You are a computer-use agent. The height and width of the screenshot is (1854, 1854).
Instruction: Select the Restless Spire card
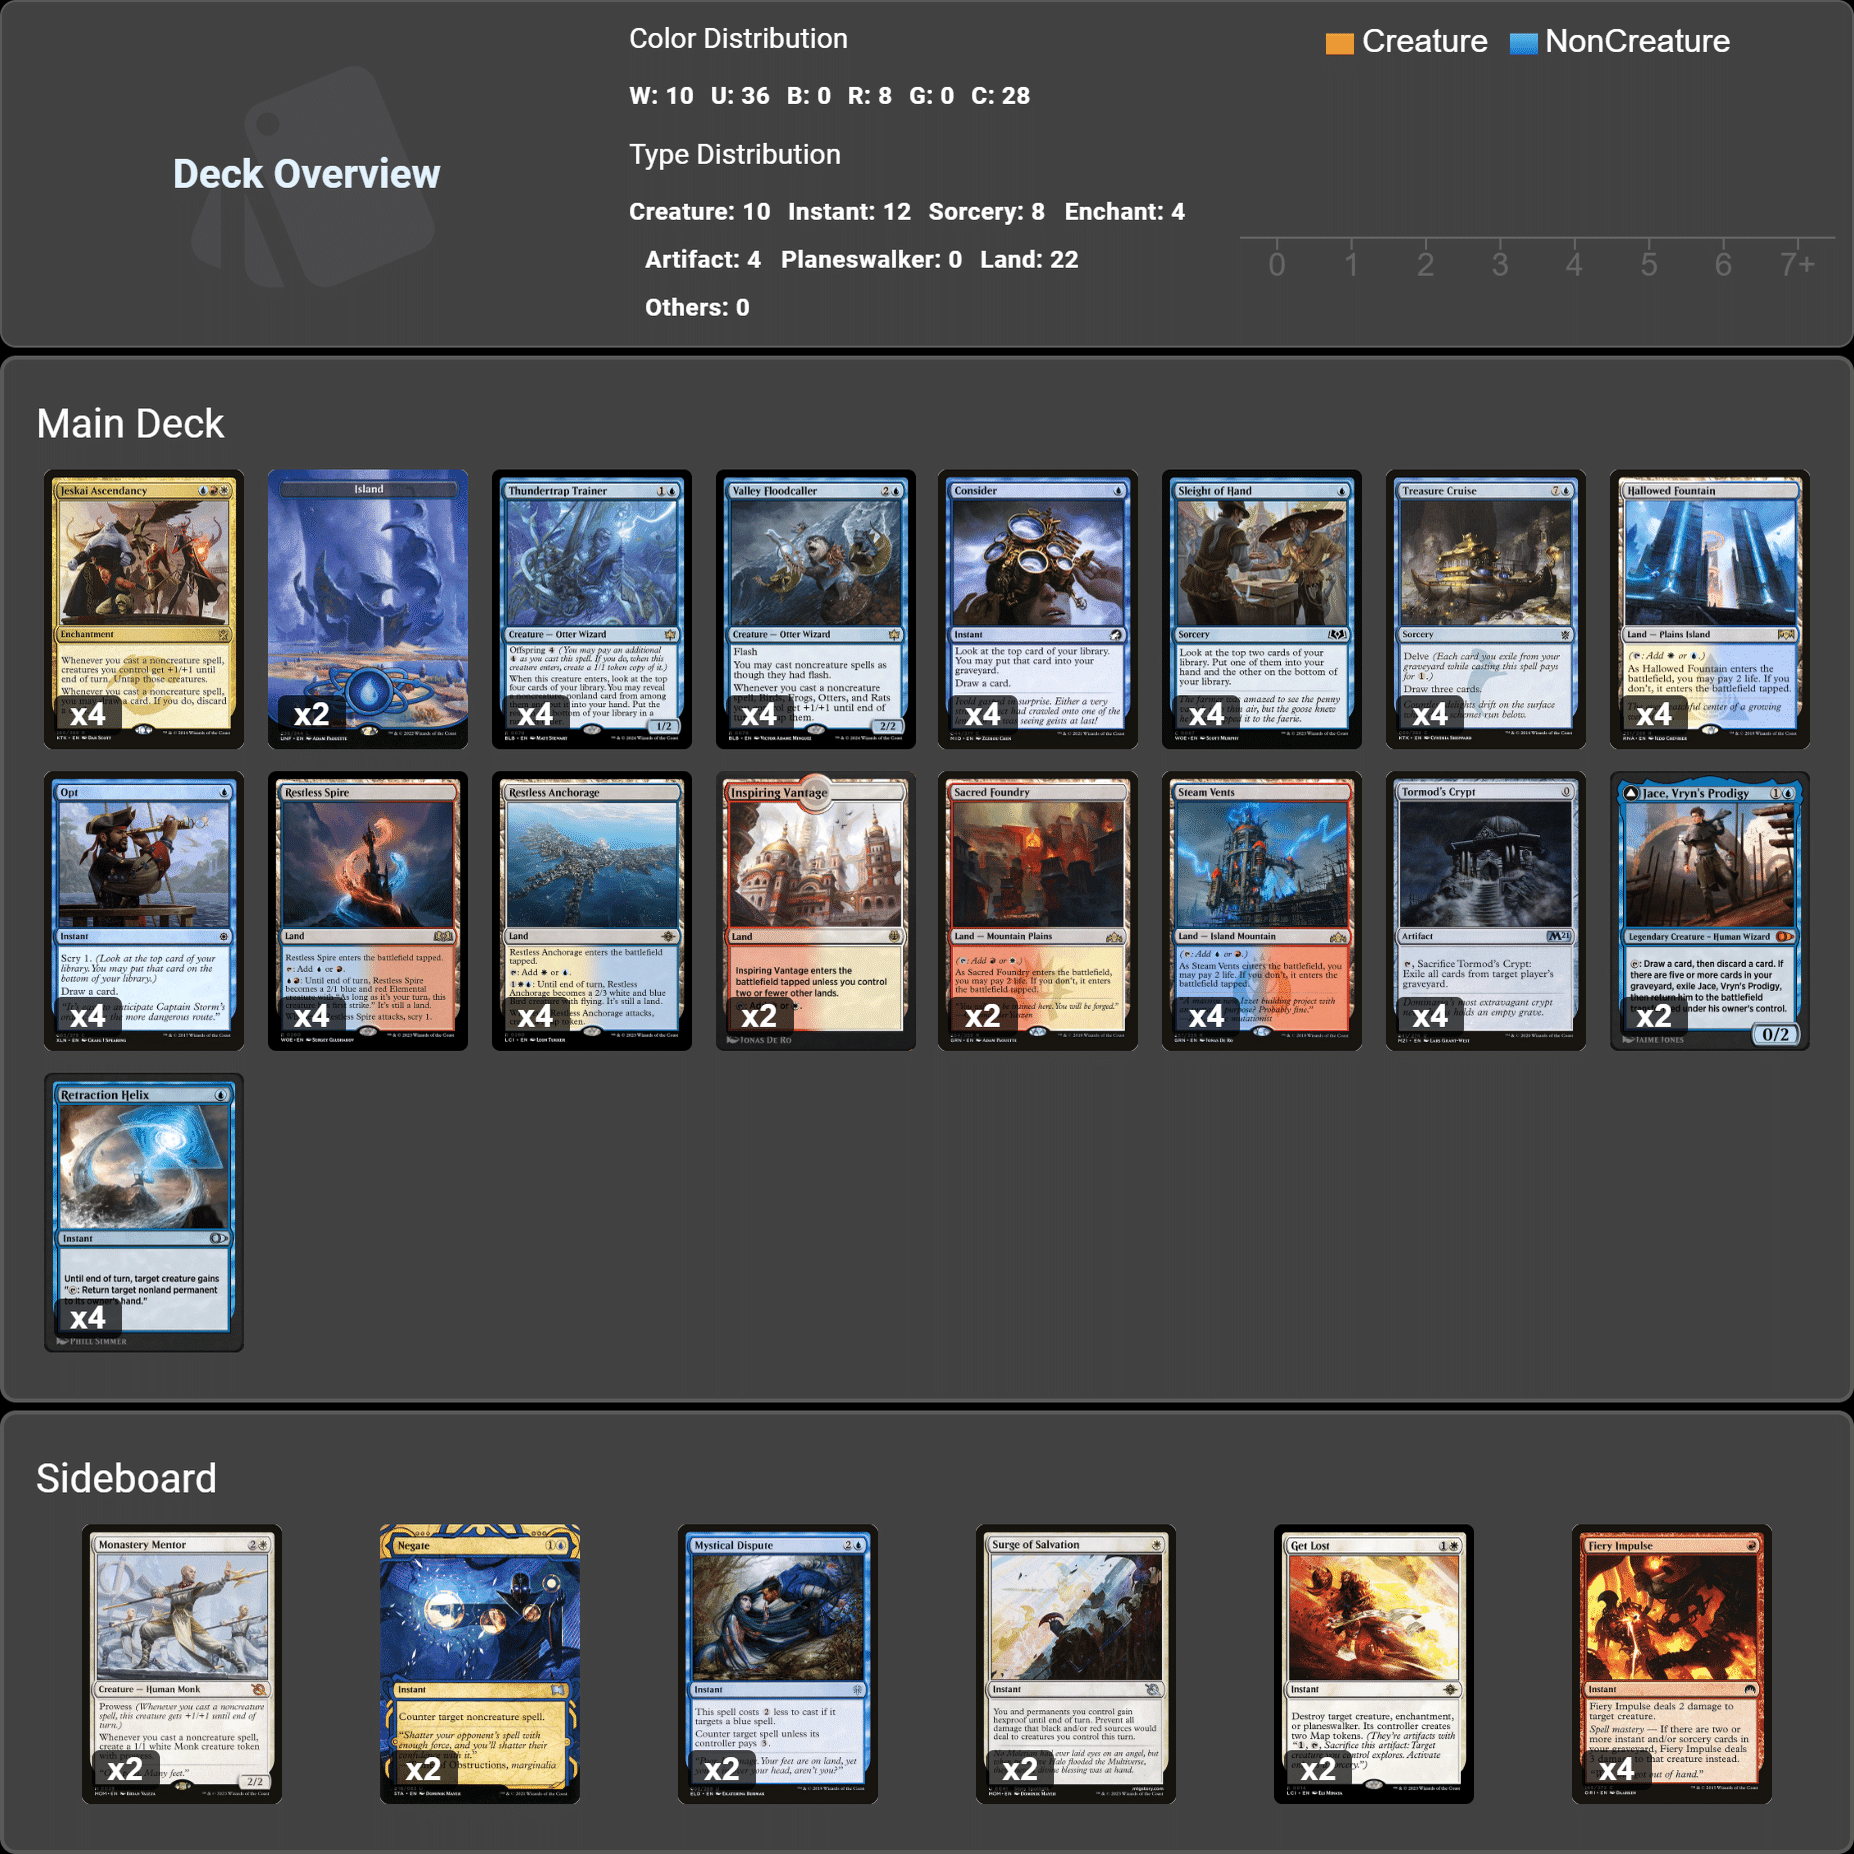coord(368,911)
